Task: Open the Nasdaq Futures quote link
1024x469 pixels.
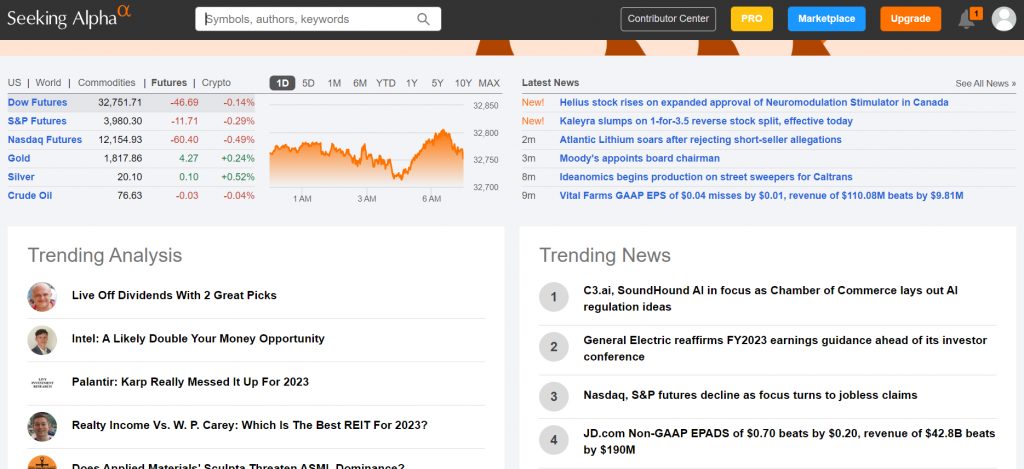Action: click(45, 139)
